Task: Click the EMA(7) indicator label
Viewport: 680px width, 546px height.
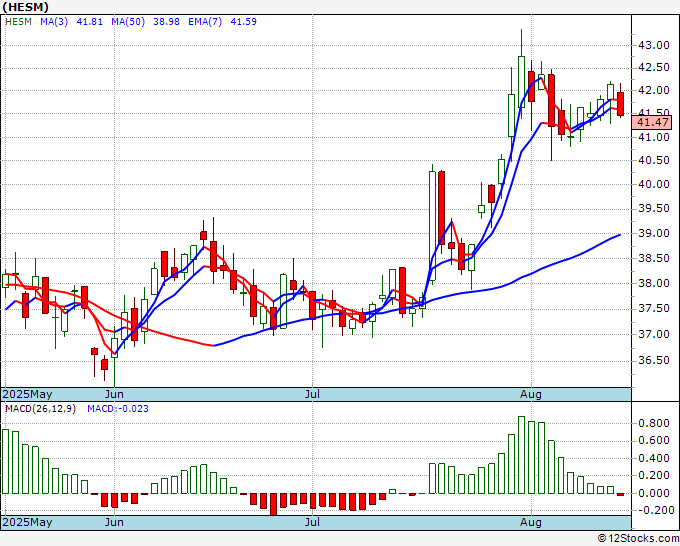Action: (205, 21)
